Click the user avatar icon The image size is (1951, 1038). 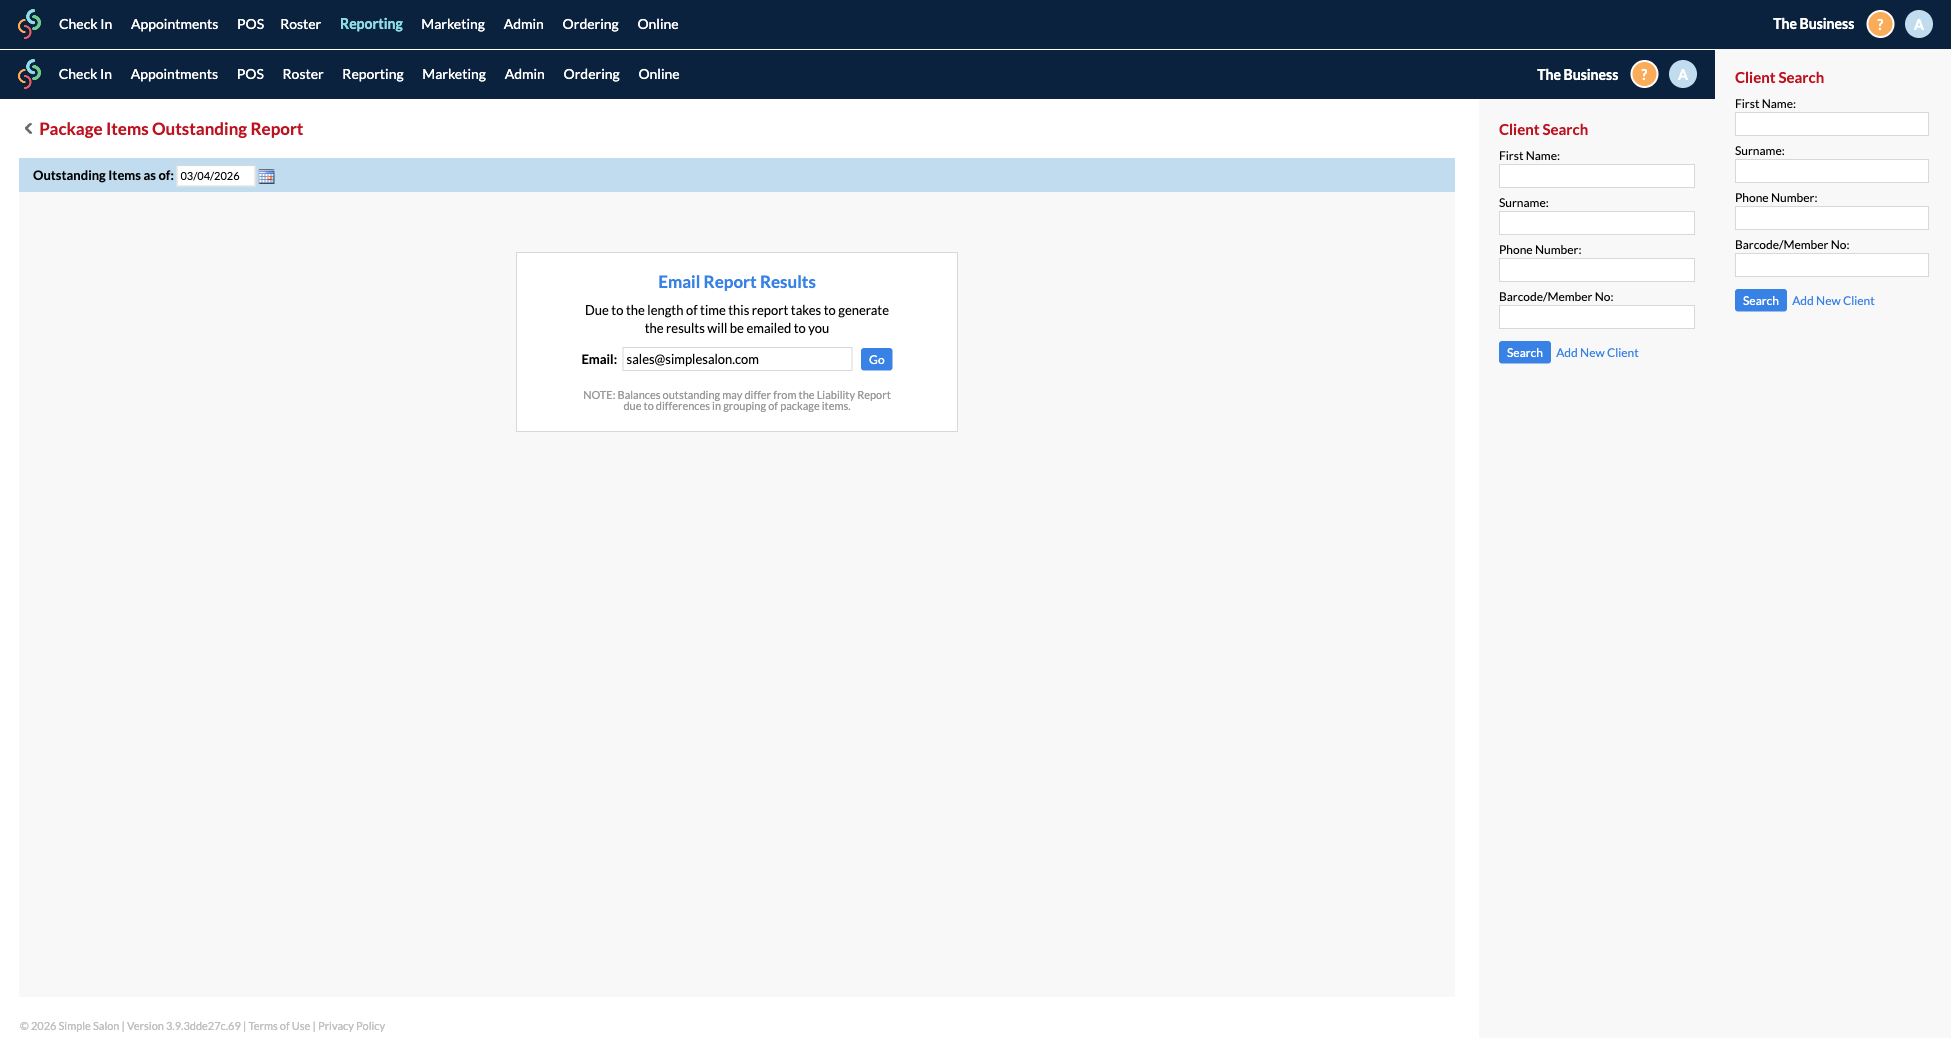pos(1918,24)
